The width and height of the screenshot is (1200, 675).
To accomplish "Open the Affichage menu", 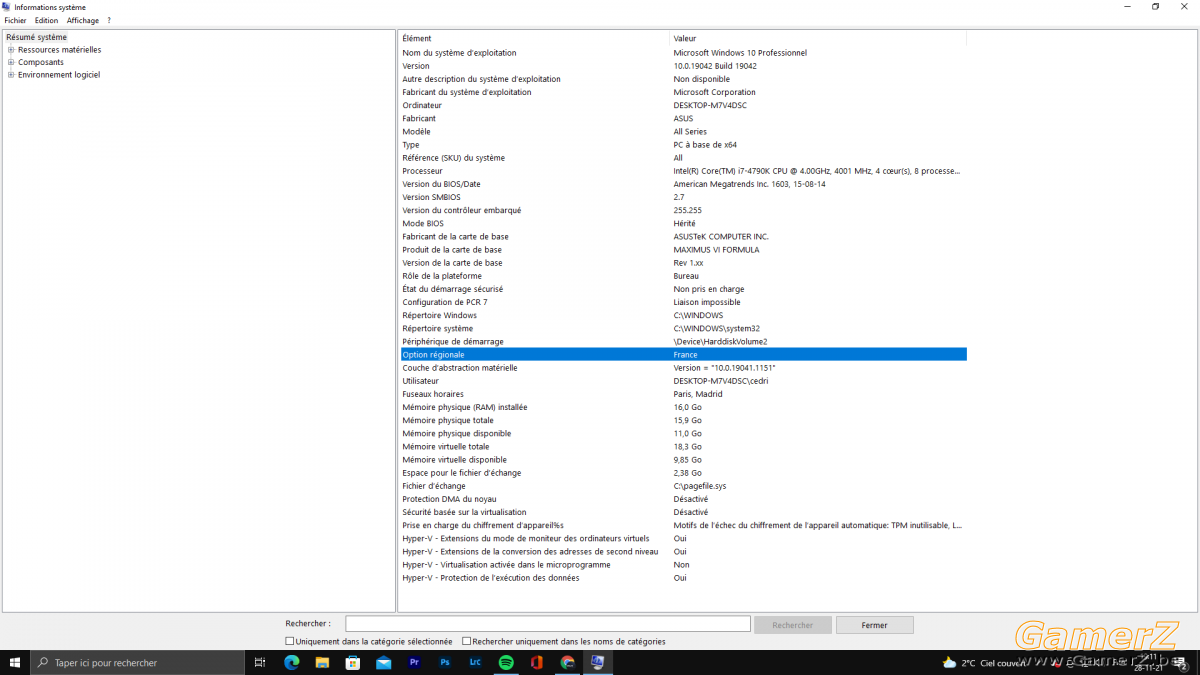I will [83, 20].
